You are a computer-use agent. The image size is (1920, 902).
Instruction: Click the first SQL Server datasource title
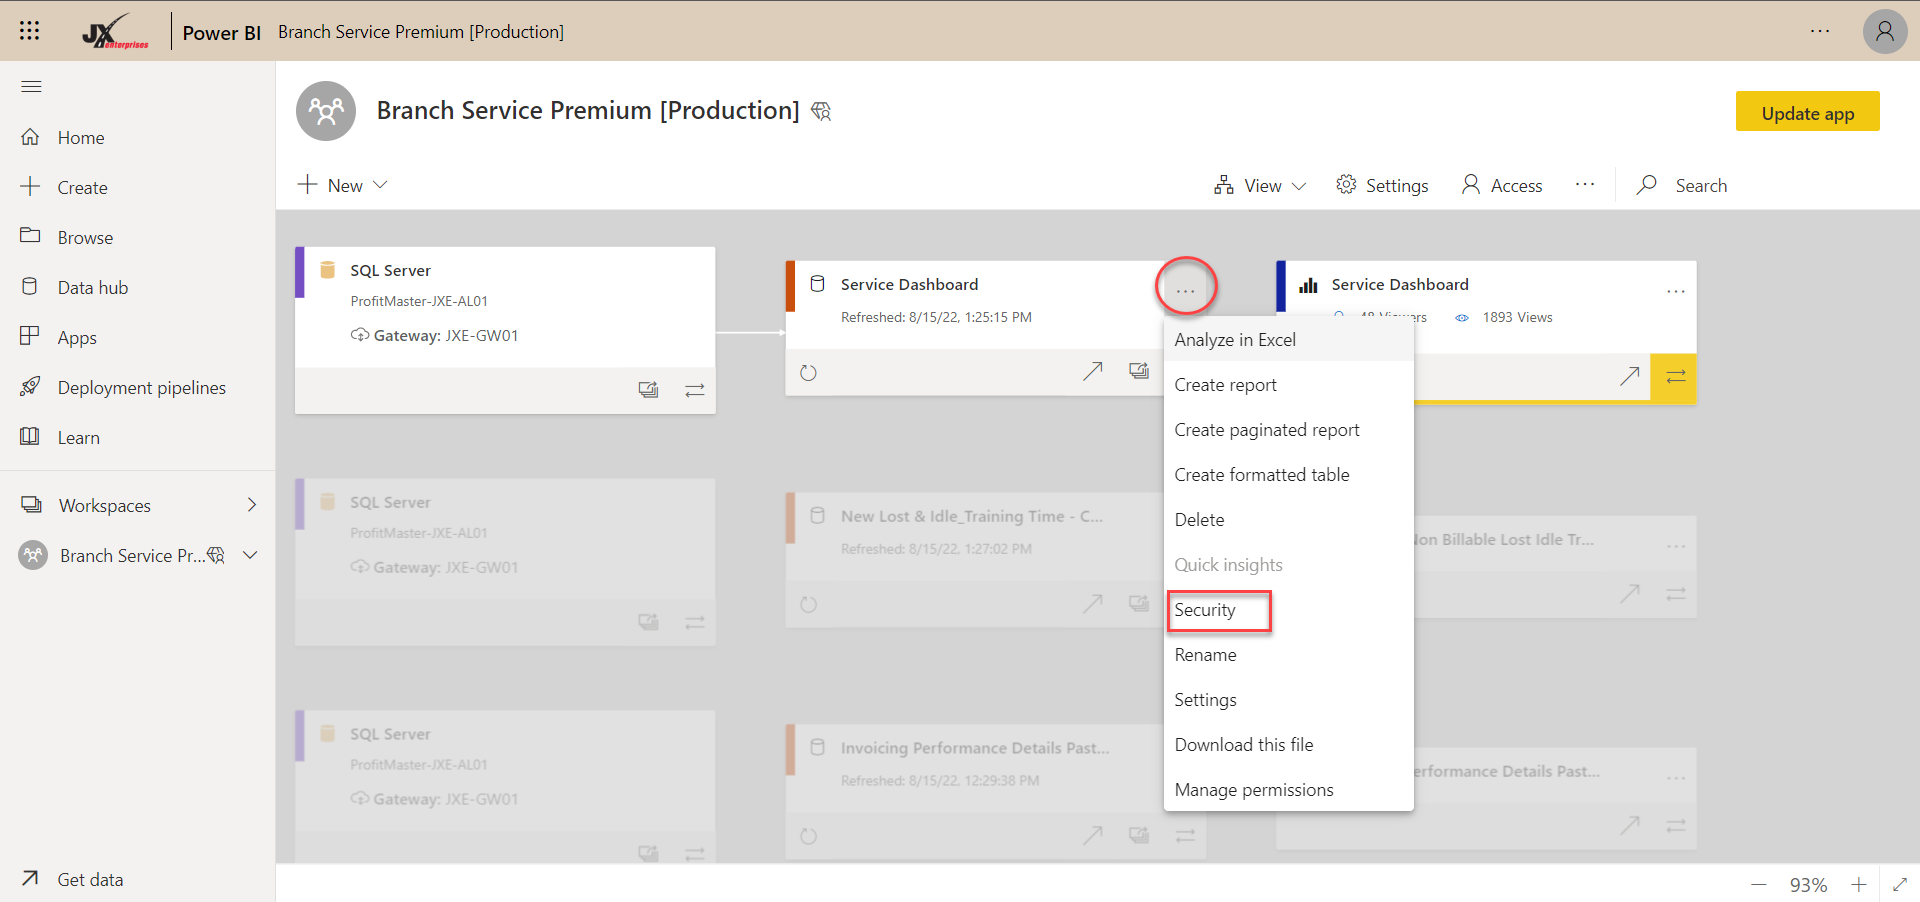coord(390,270)
